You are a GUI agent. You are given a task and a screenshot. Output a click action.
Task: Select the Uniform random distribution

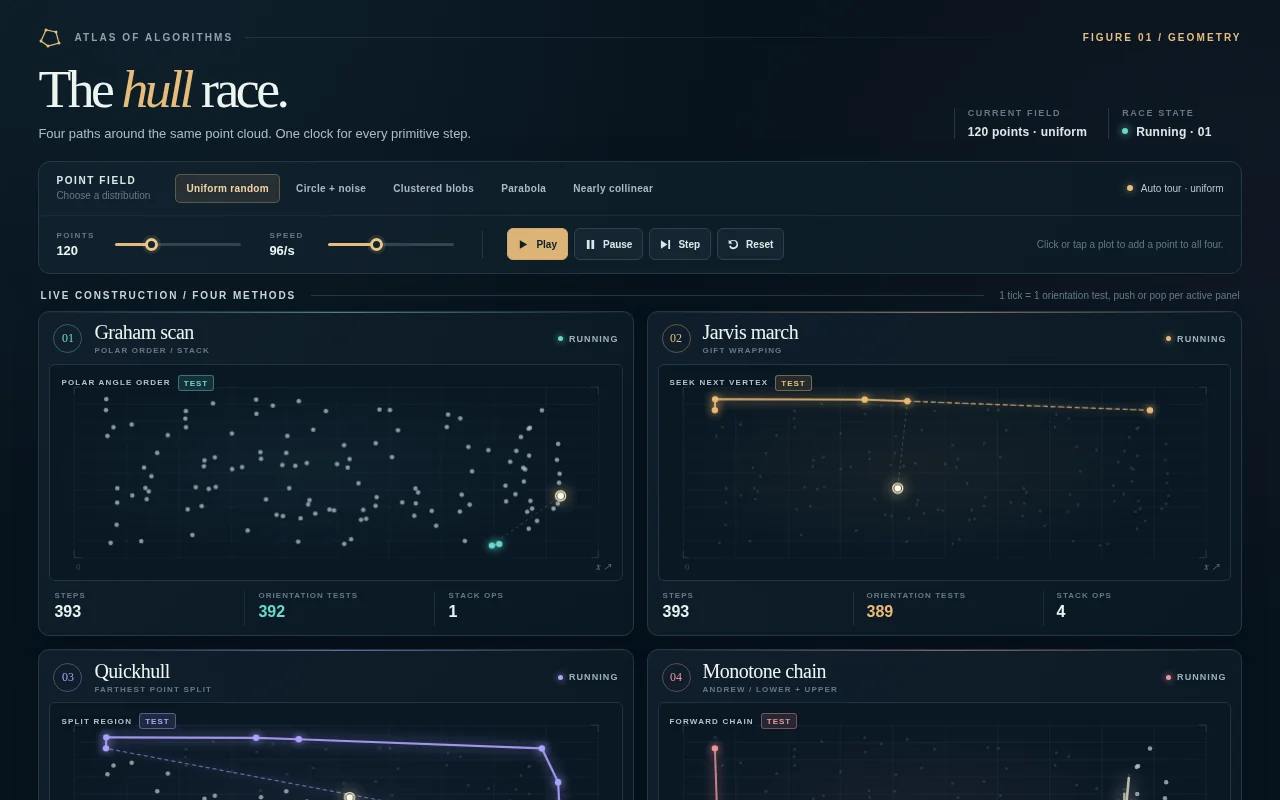tap(227, 188)
